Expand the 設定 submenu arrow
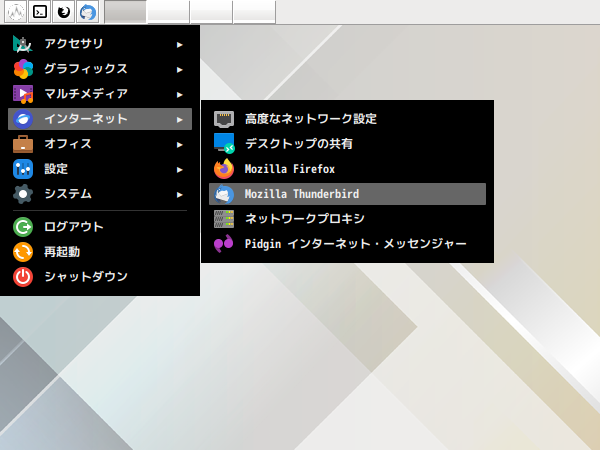 (x=179, y=170)
